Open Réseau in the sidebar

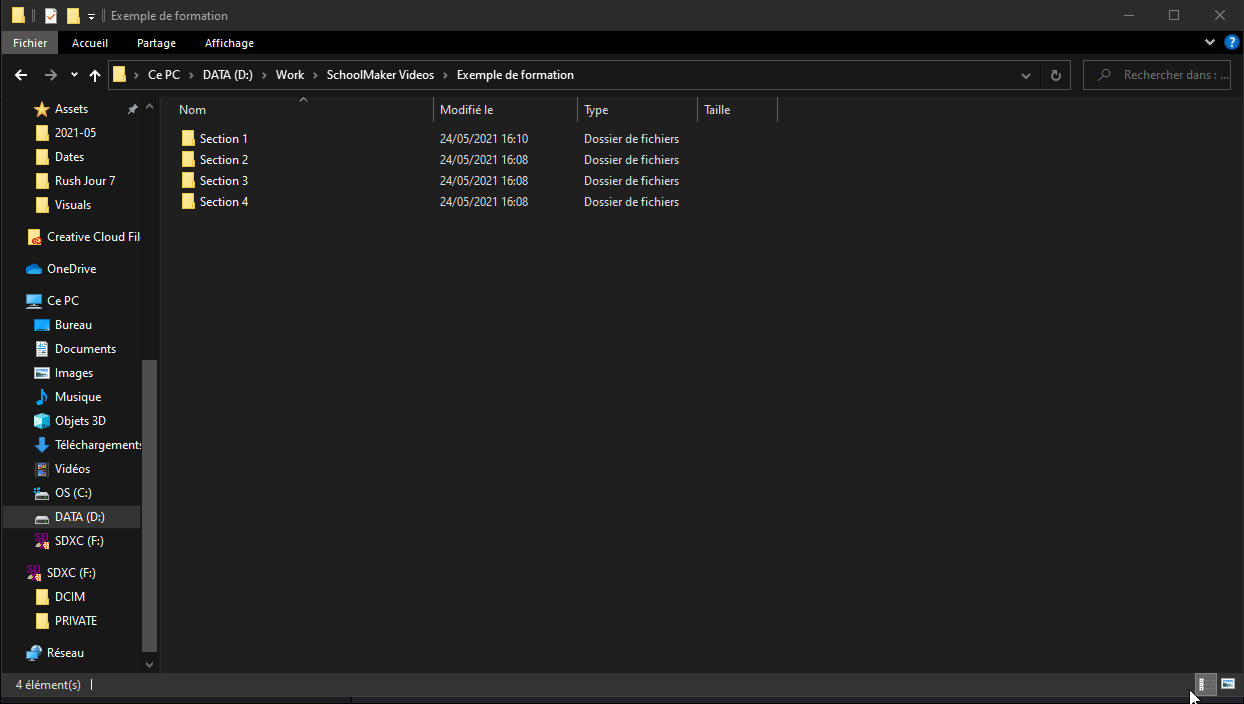(x=65, y=653)
